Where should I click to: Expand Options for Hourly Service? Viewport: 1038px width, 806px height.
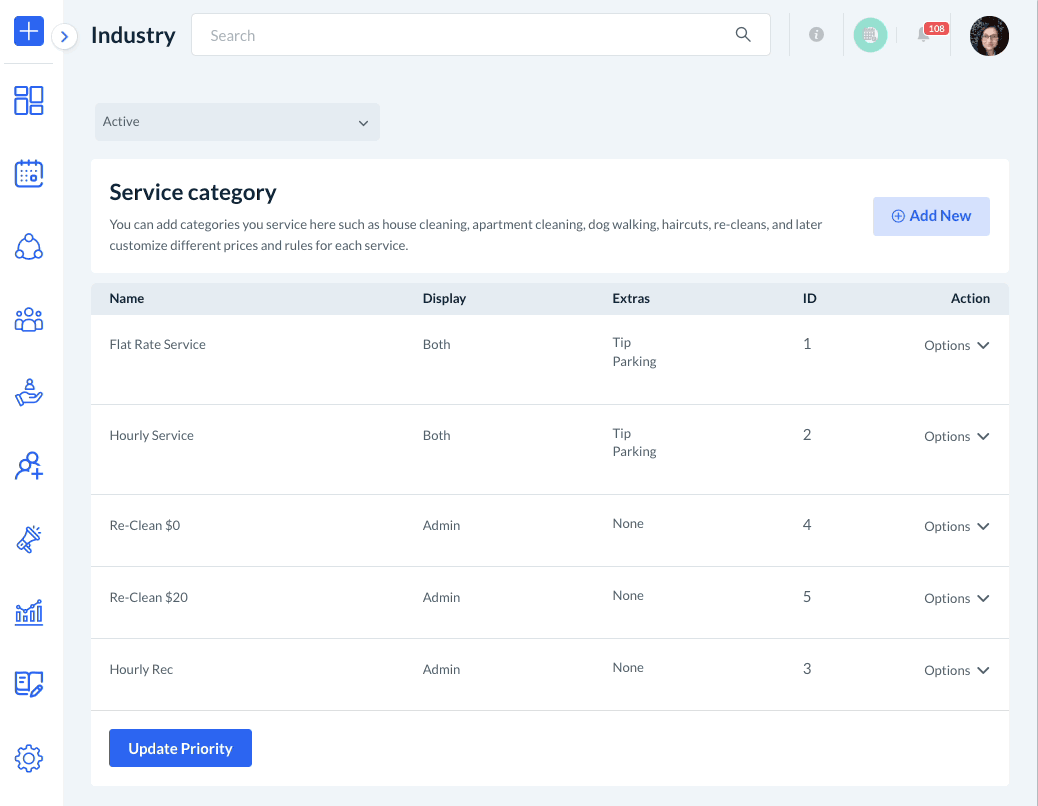click(x=956, y=436)
